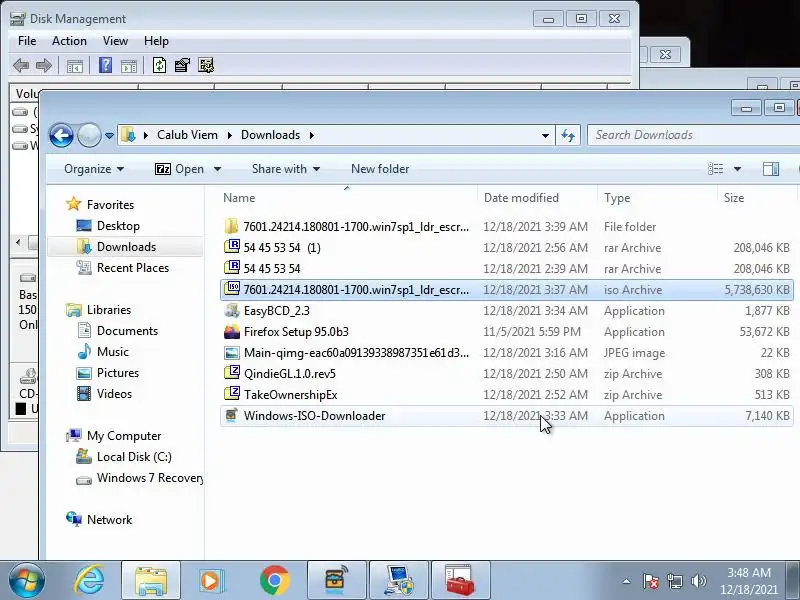Open Action menu in Disk Management

(x=69, y=41)
